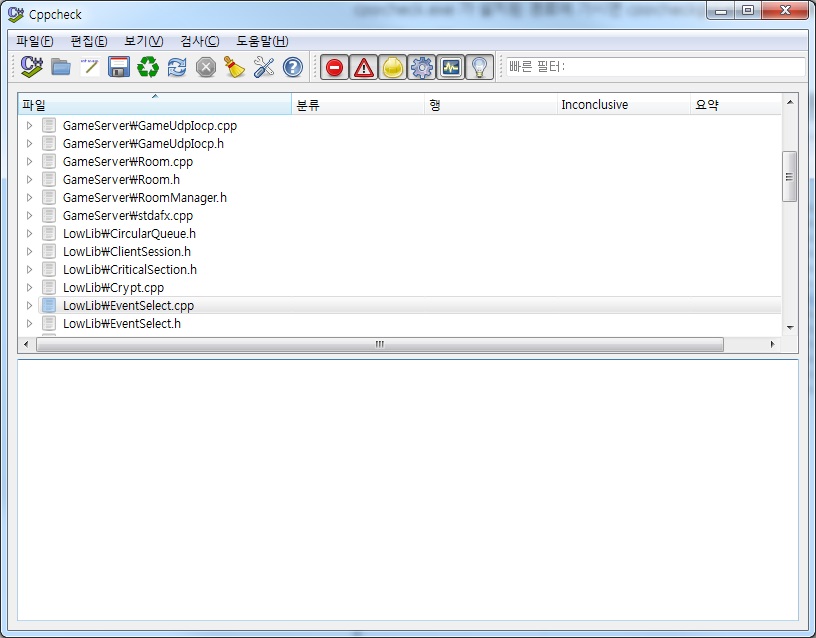
Task: Toggle the blue gear filter button
Action: [422, 67]
